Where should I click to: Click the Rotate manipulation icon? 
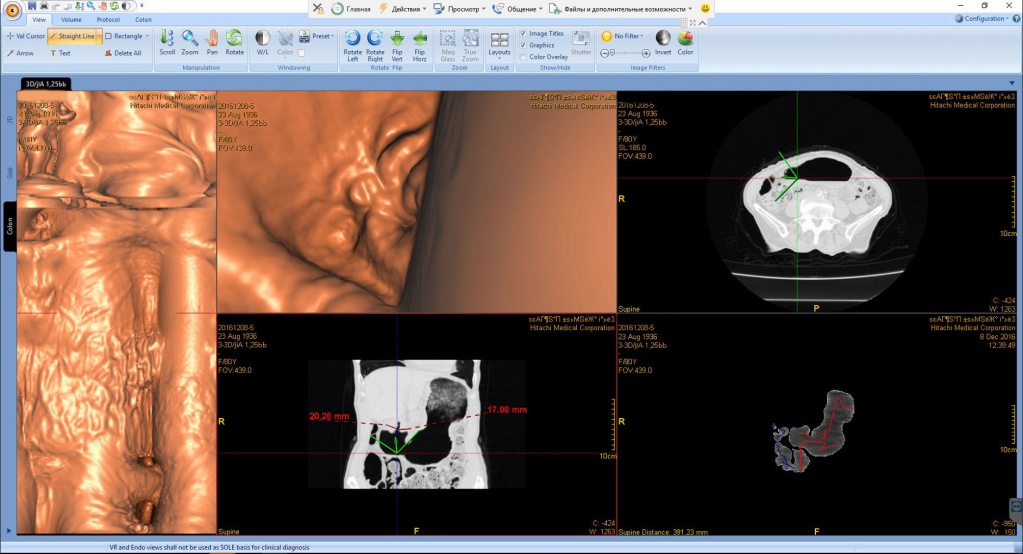pyautogui.click(x=234, y=41)
